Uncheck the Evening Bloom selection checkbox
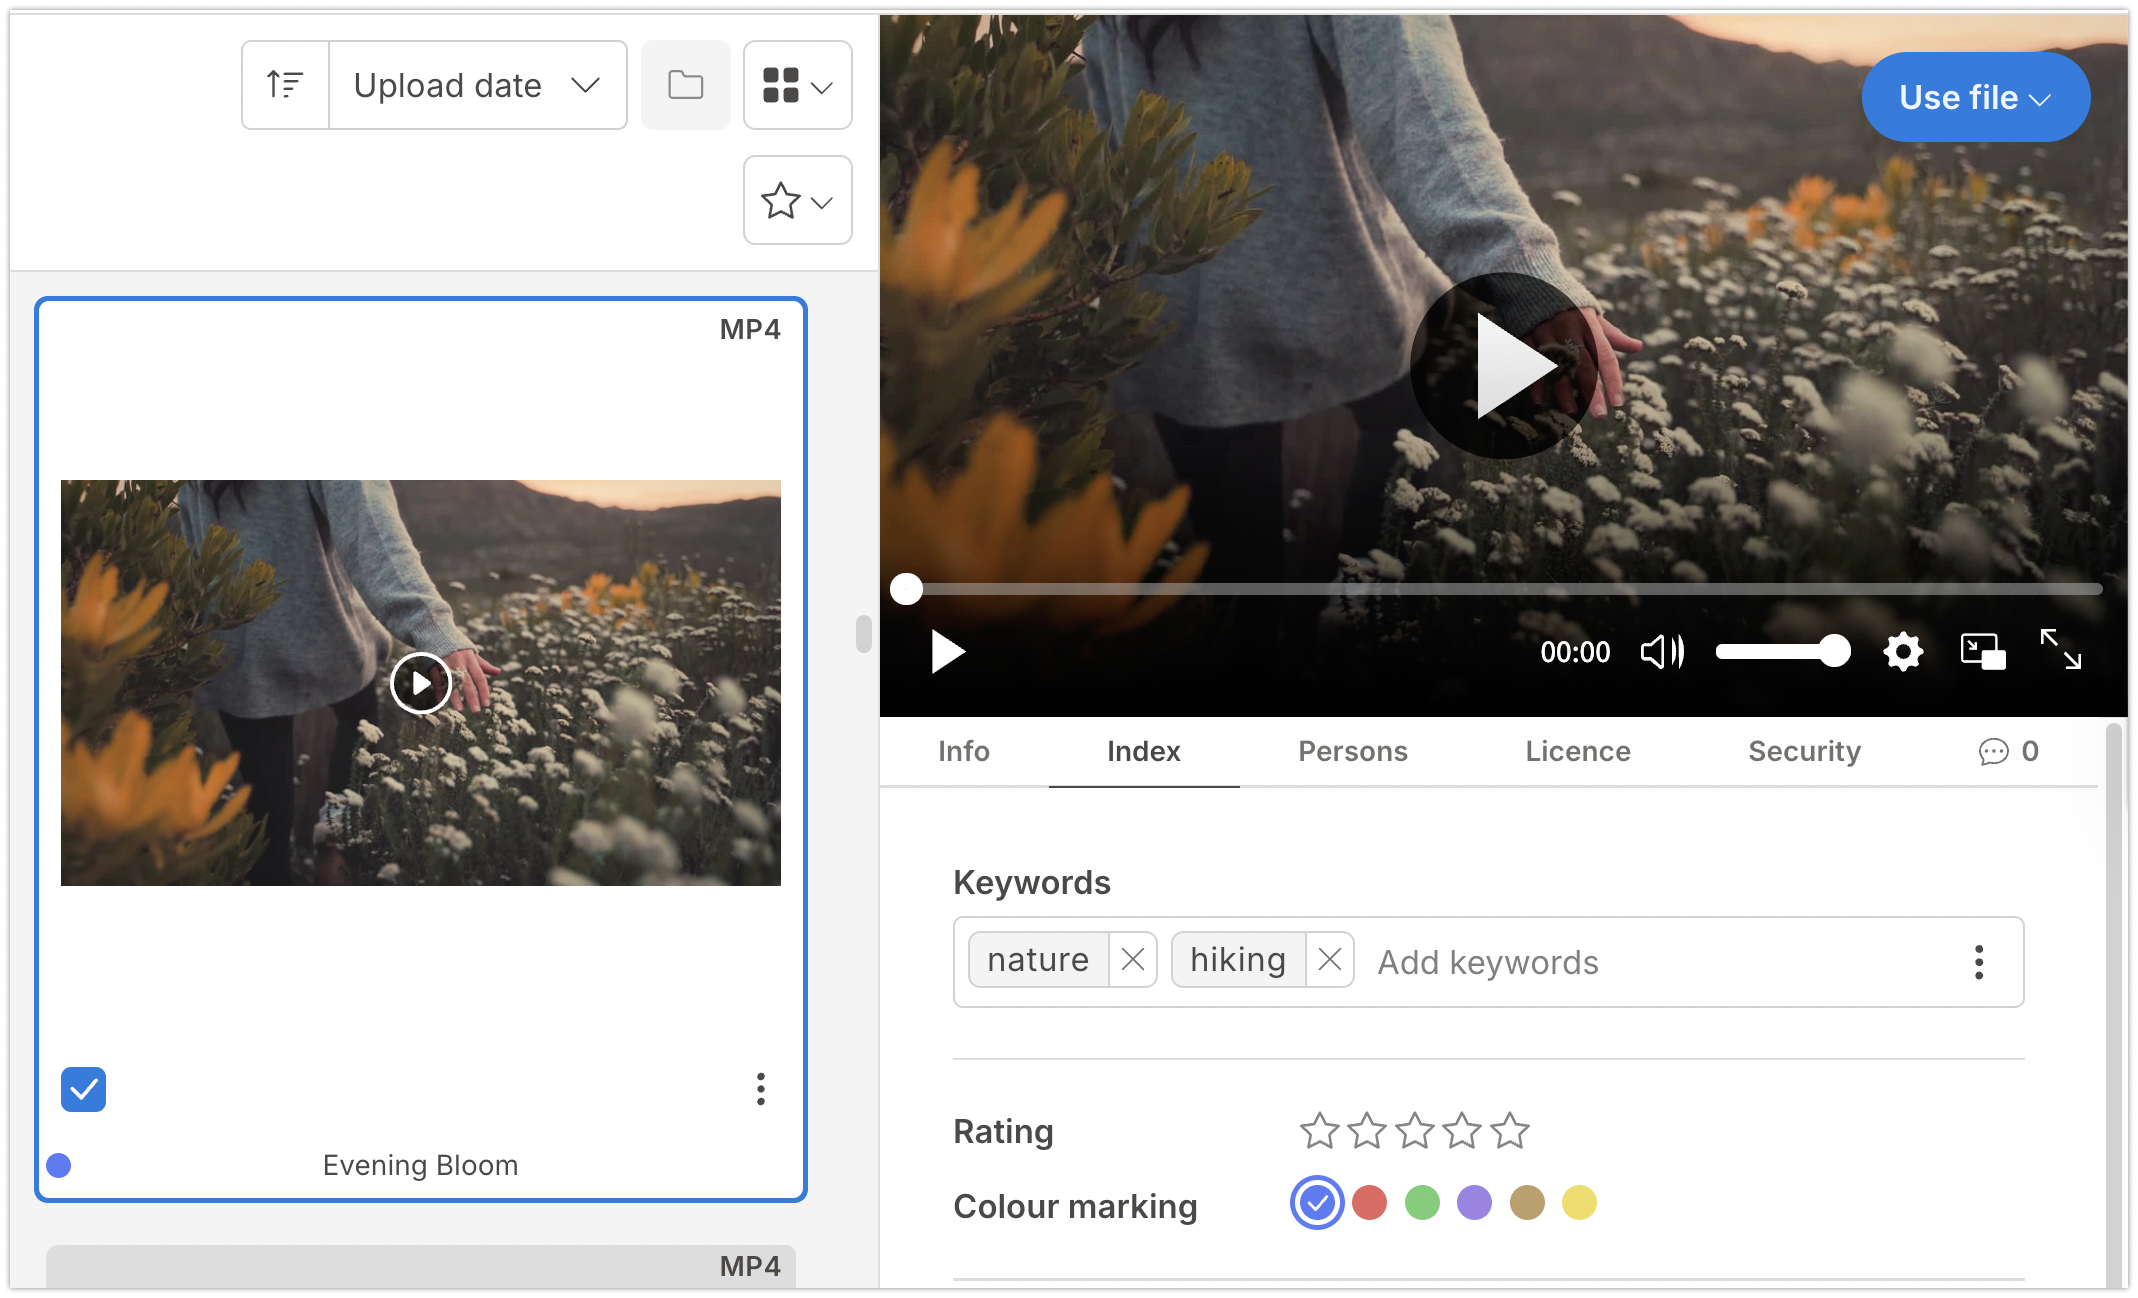Viewport: 2138px width, 1298px height. click(x=83, y=1089)
